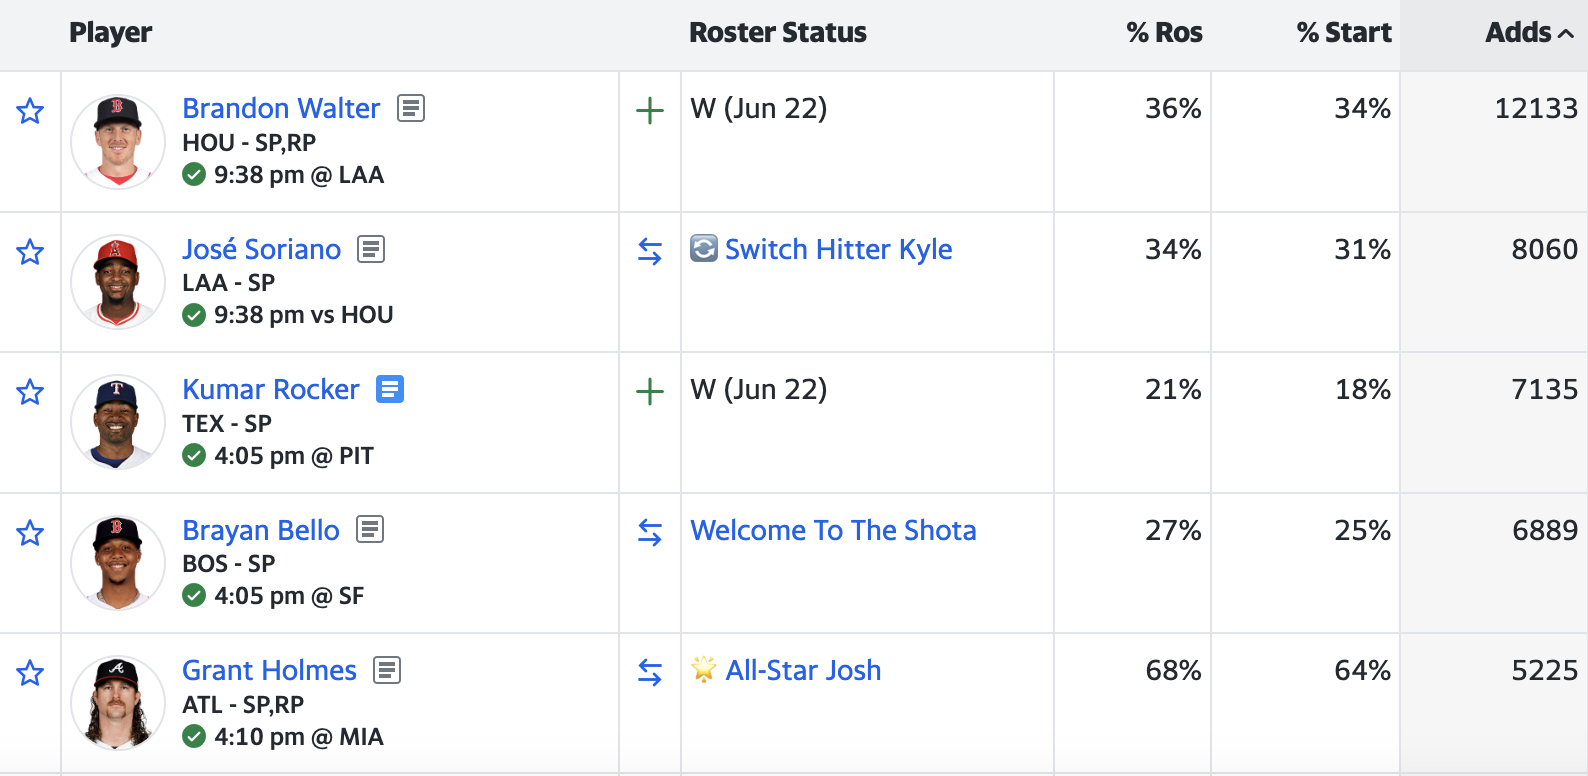Click José Soriano's player notes icon
This screenshot has height=776, width=1588.
tap(371, 249)
